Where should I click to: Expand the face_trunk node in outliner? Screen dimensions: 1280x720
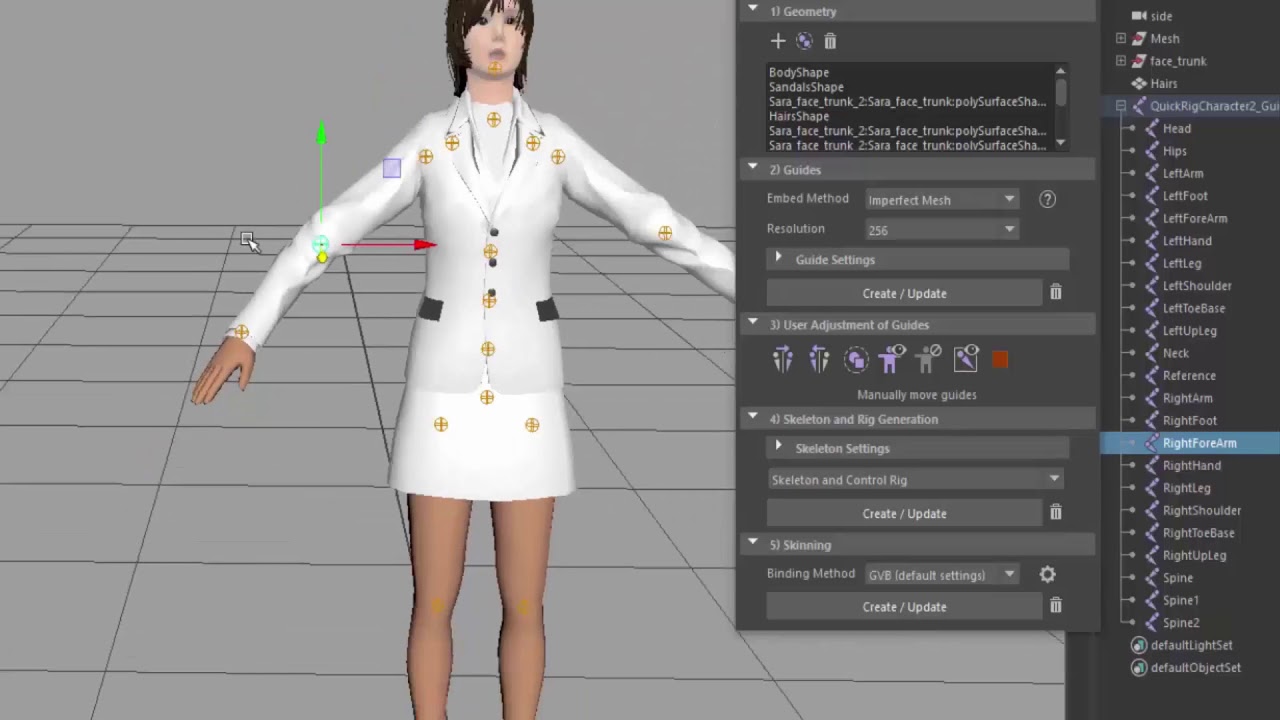pyautogui.click(x=1121, y=61)
